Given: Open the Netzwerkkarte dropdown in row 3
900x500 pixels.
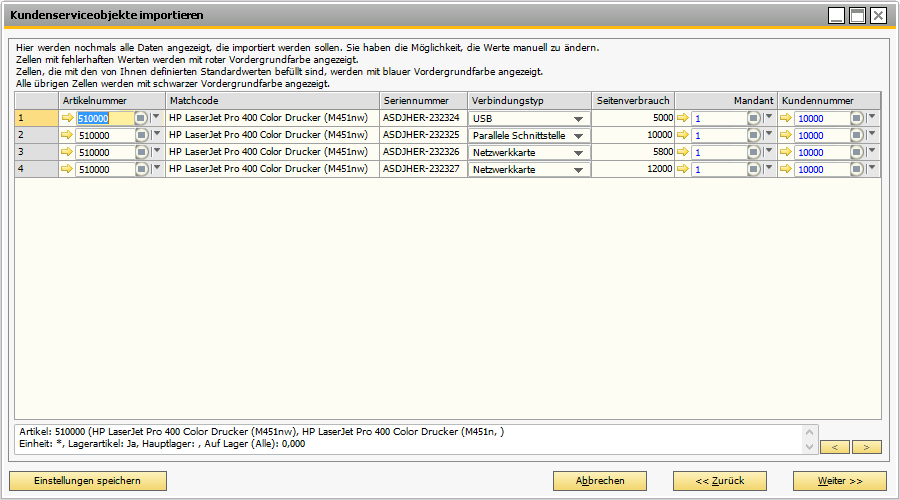Looking at the screenshot, I should [579, 153].
